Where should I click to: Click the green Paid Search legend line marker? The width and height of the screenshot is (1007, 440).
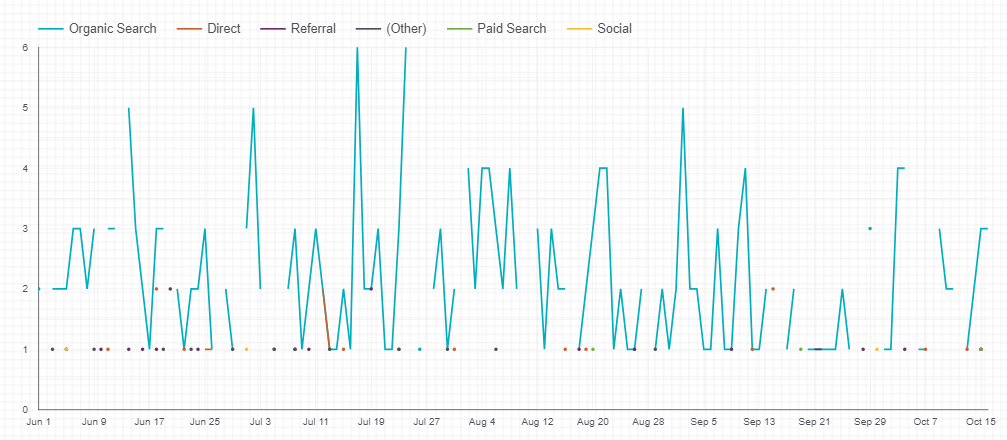click(x=459, y=28)
